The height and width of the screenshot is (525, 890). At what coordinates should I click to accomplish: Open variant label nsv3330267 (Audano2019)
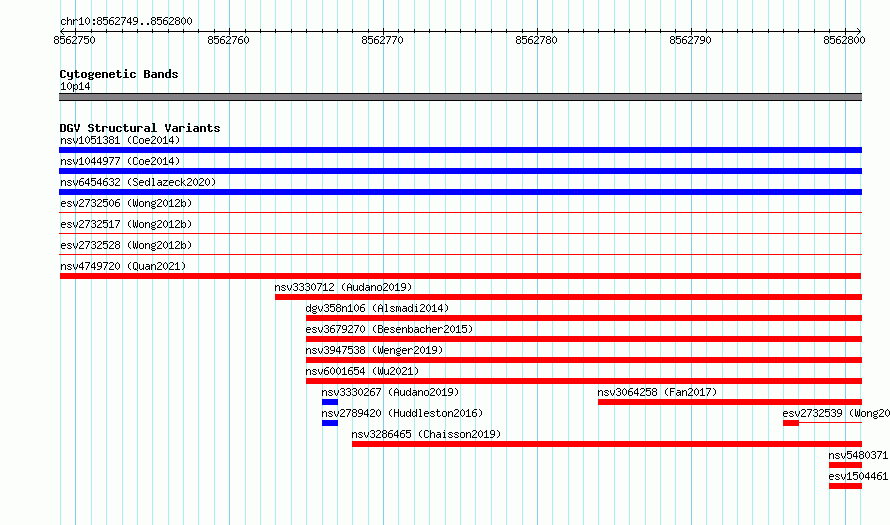390,392
